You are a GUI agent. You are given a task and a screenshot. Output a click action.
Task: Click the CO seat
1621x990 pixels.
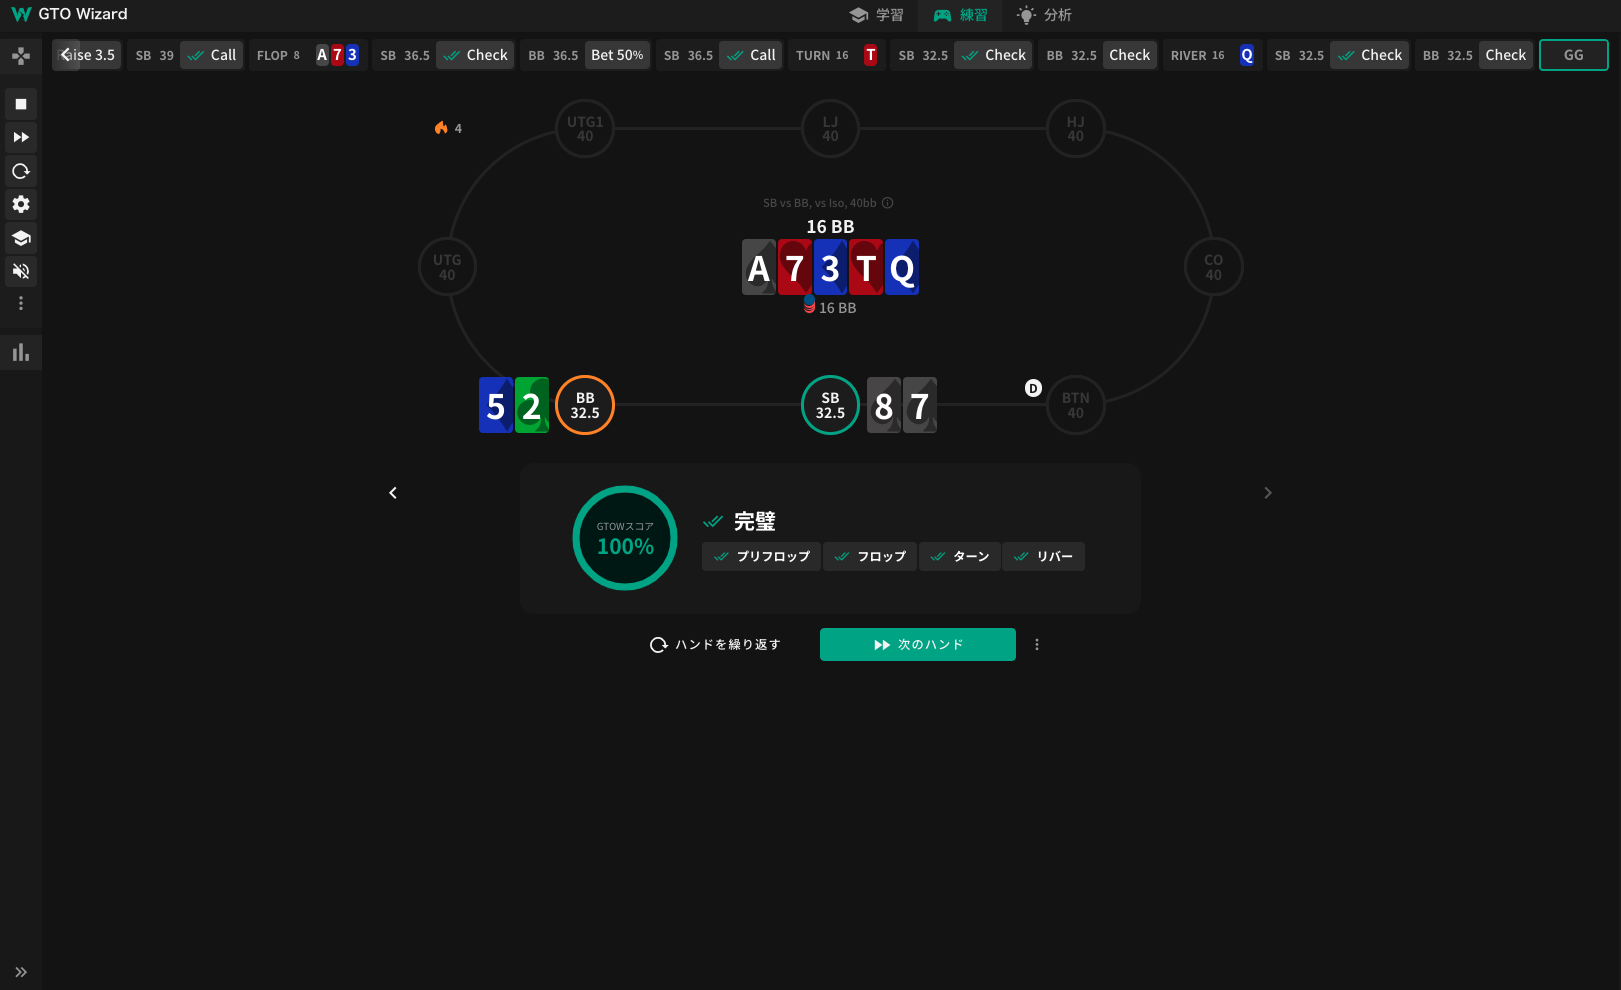point(1213,267)
